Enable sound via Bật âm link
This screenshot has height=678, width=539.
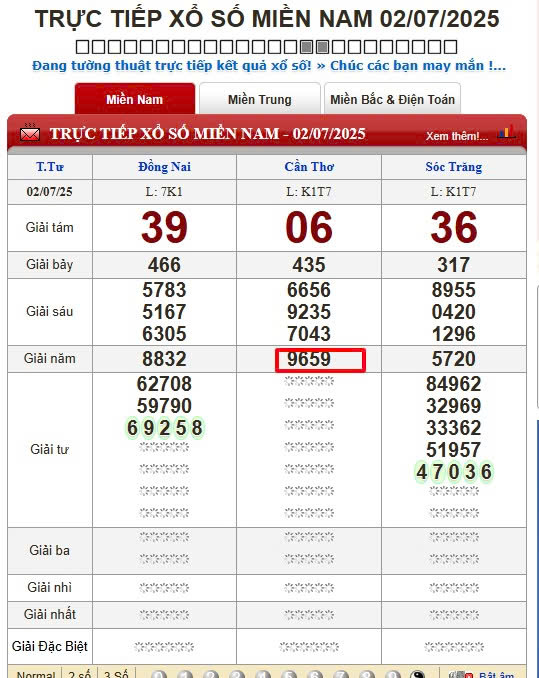(497, 675)
